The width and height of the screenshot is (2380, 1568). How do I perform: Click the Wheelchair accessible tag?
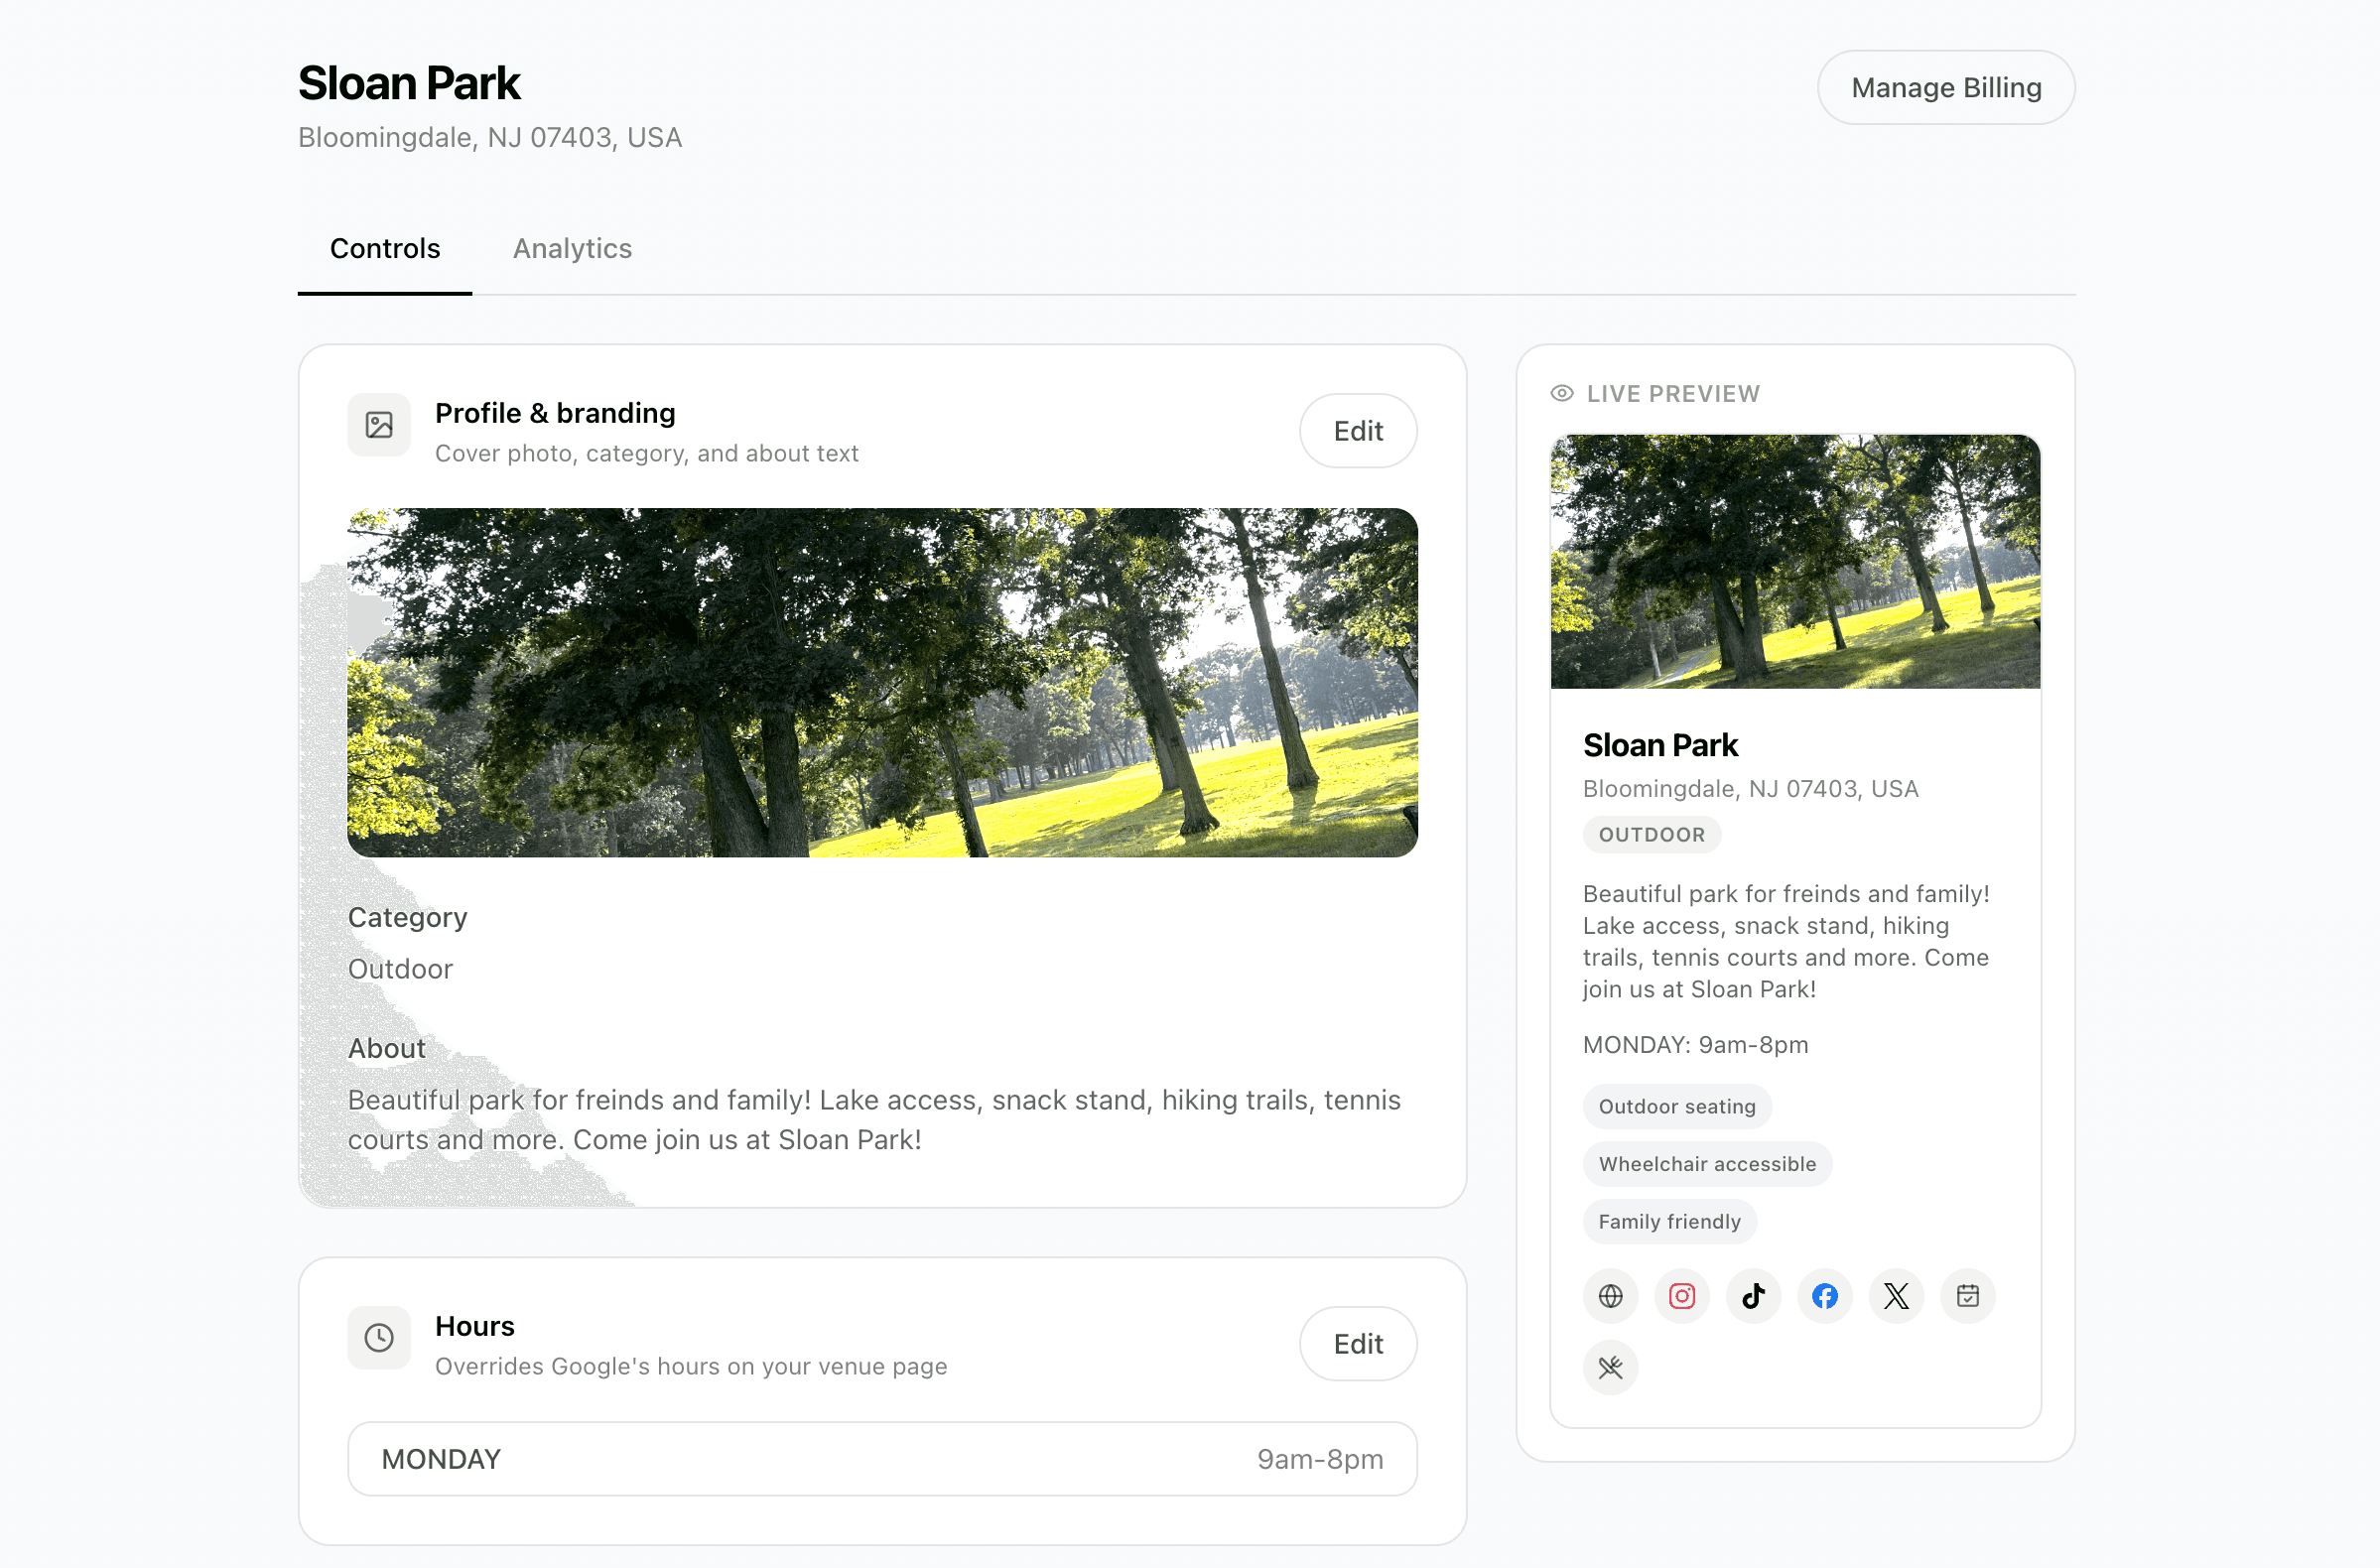tap(1707, 1164)
